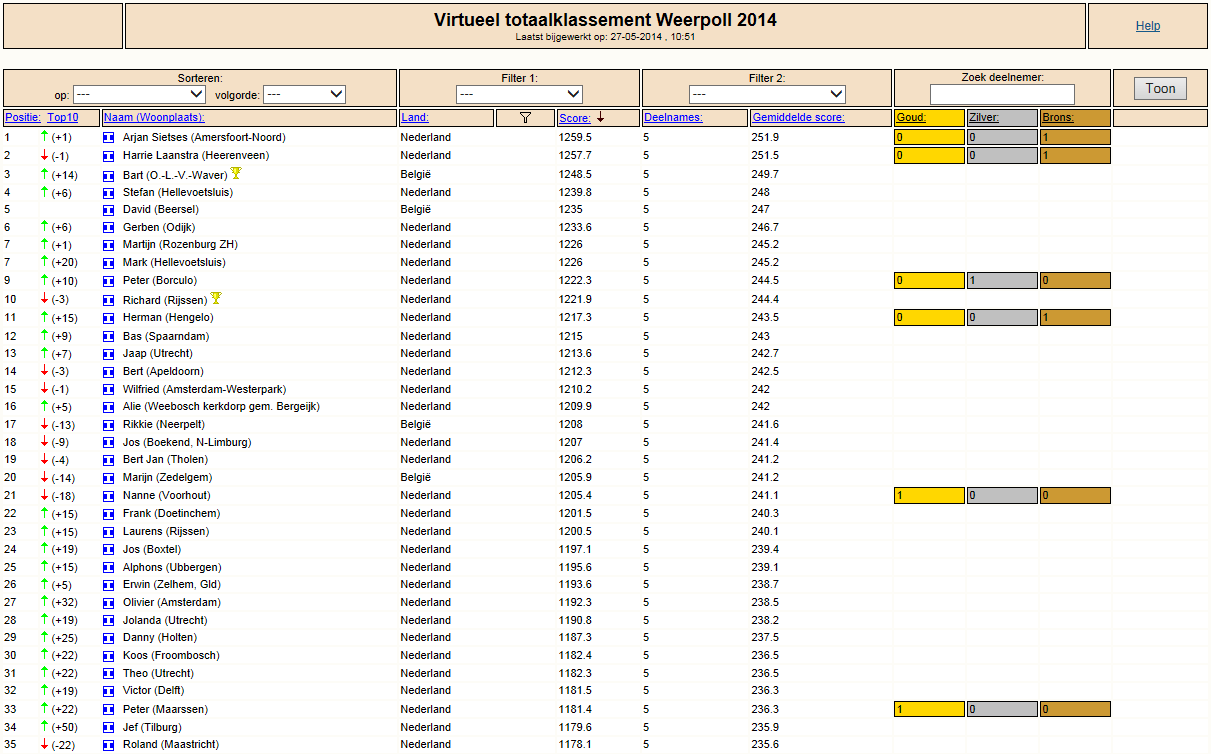The height and width of the screenshot is (754, 1211).
Task: Expand the Filter 2 dropdown
Action: coord(767,95)
